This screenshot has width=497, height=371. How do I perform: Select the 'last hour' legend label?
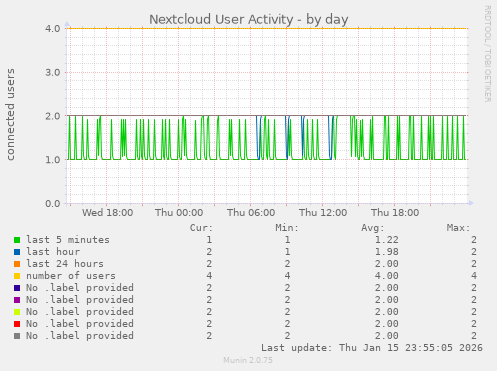(x=53, y=252)
